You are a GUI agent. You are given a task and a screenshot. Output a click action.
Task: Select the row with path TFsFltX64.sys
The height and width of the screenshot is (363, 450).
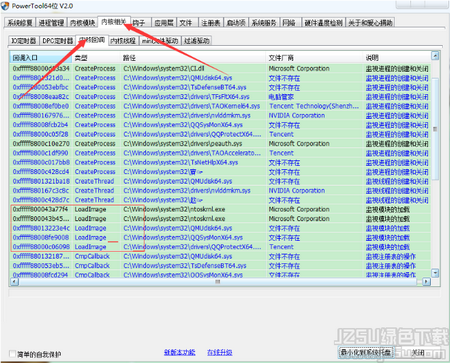[220, 97]
